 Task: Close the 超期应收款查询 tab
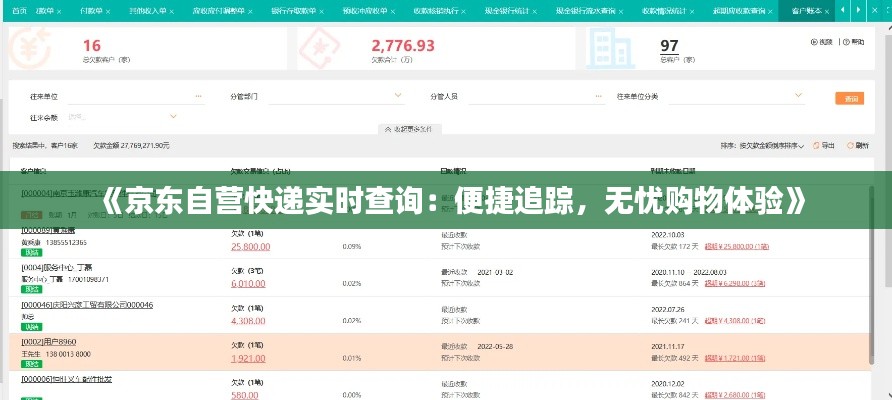coord(771,11)
